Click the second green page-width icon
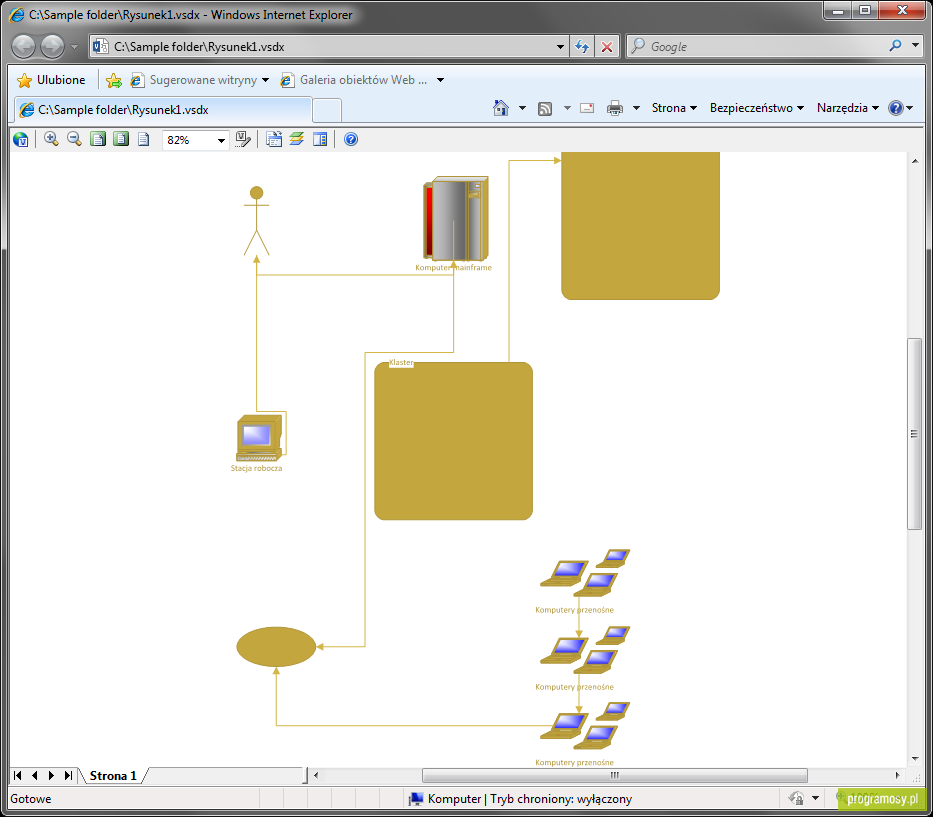The width and height of the screenshot is (933, 817). click(x=121, y=139)
